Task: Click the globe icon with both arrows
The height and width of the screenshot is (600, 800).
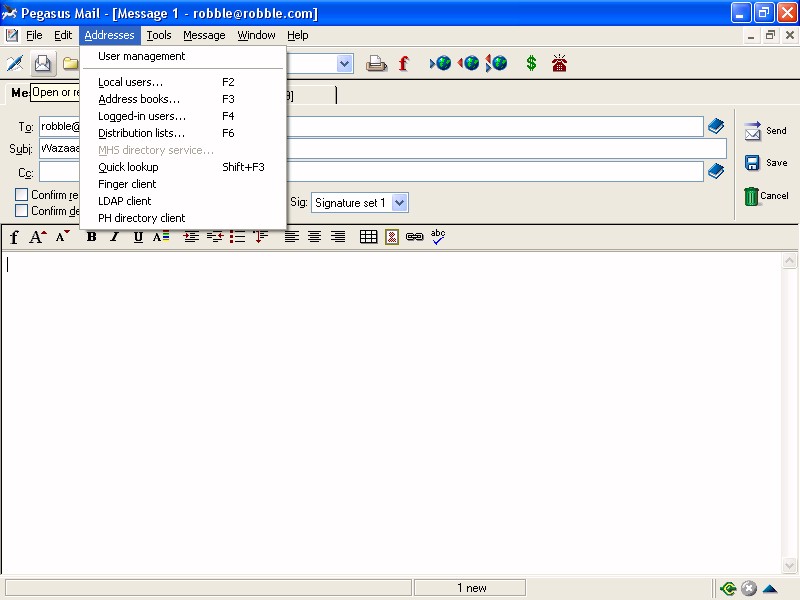Action: coord(496,63)
